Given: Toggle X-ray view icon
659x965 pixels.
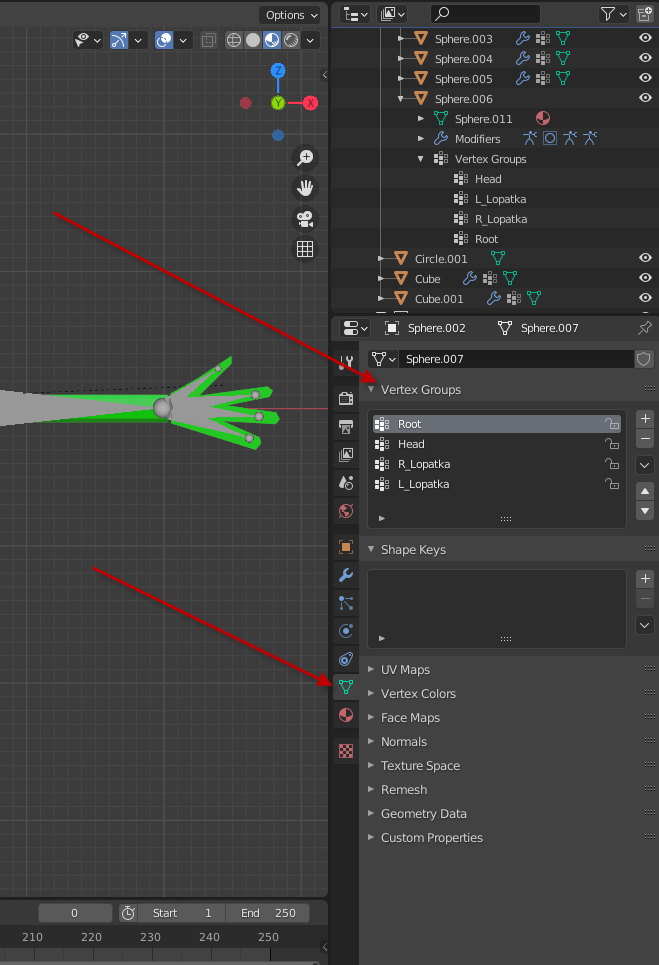Looking at the screenshot, I should click(209, 41).
